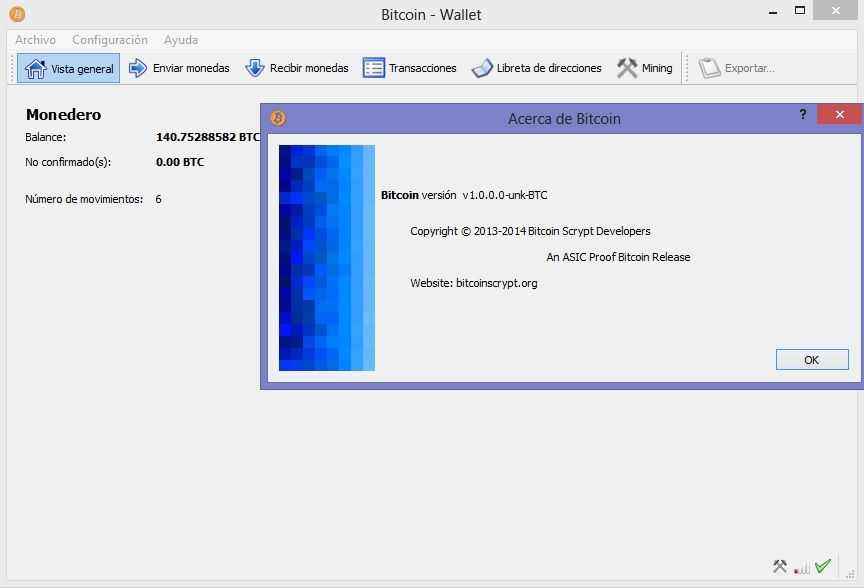Click the Website: bitcoinscrypt.org text

pyautogui.click(x=473, y=283)
